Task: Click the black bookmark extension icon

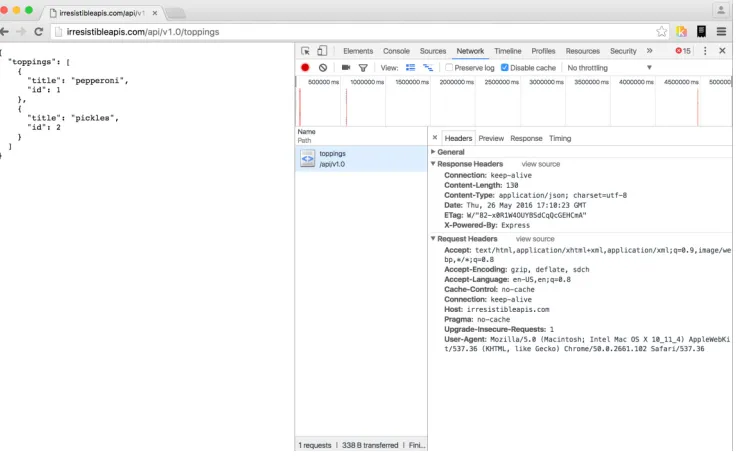Action: (x=701, y=32)
